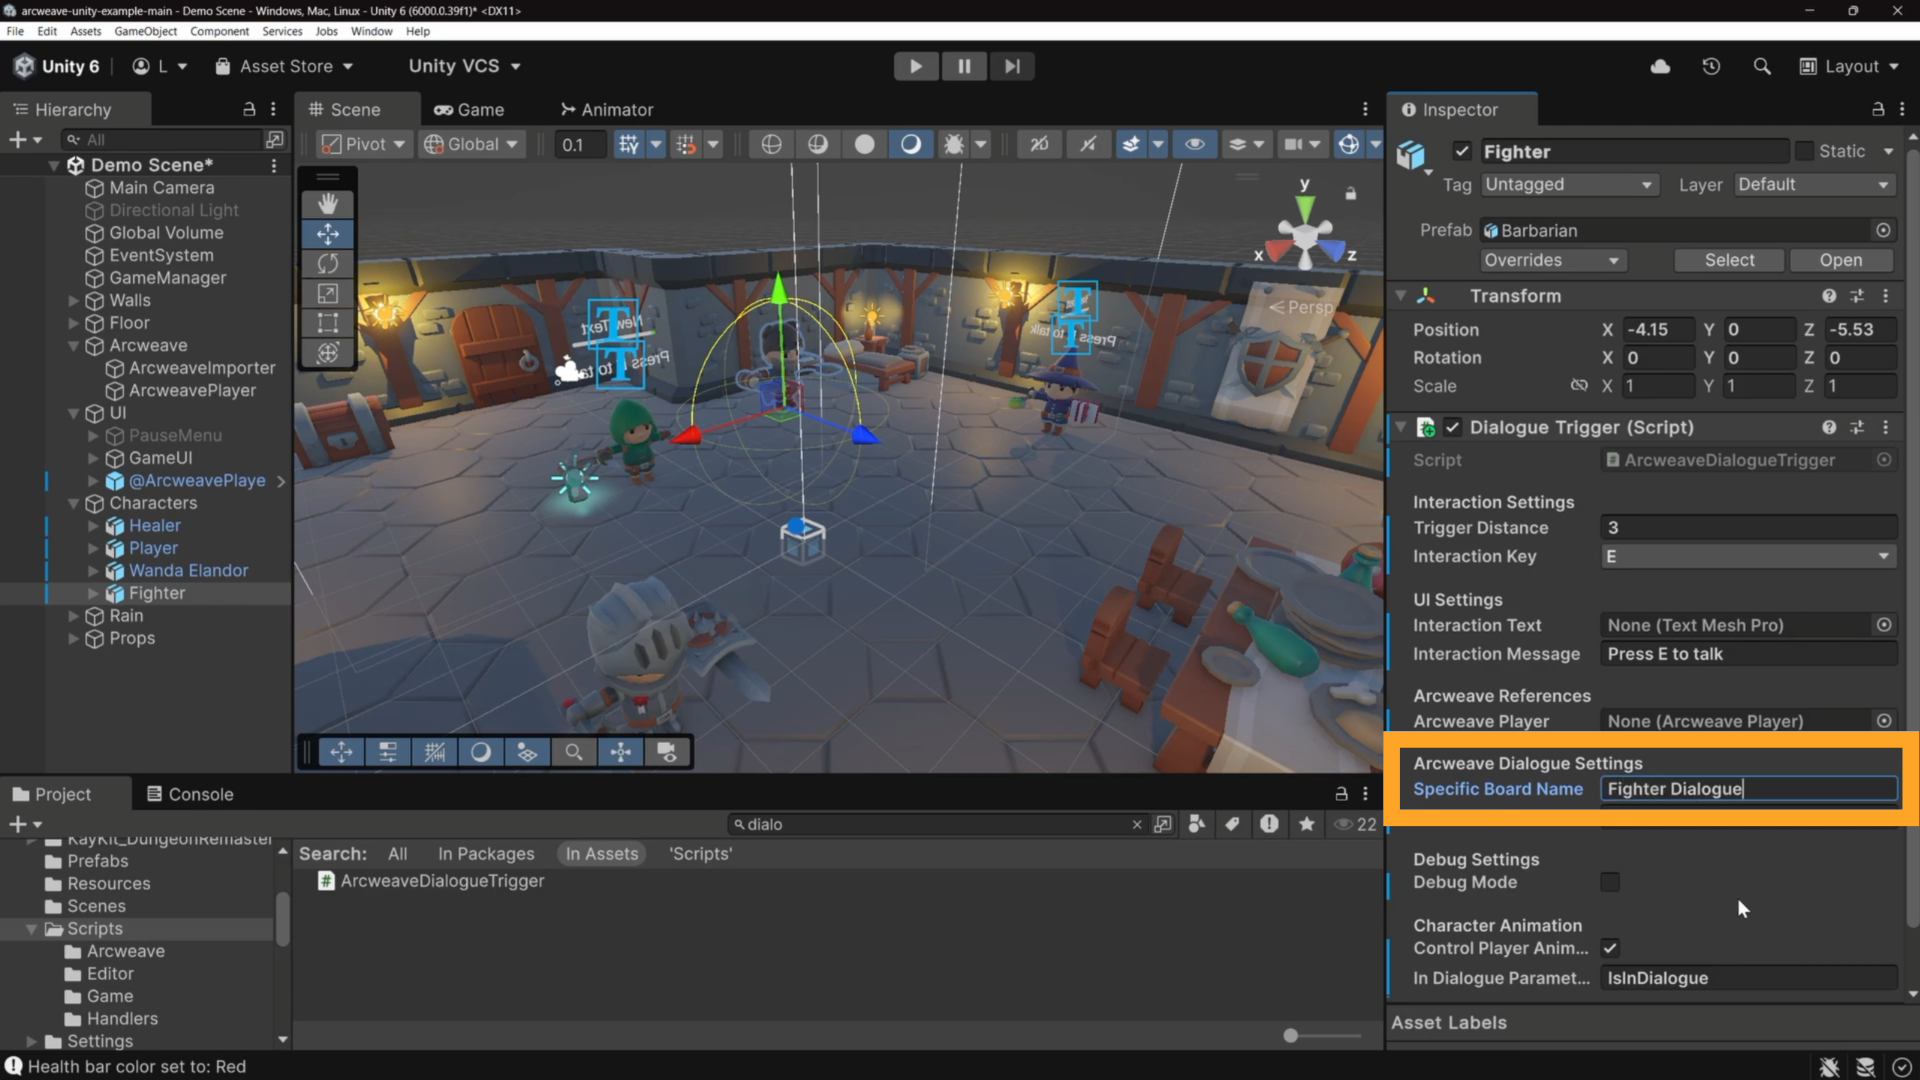Open the prefab Overrides dropdown
Image resolution: width=1920 pixels, height=1080 pixels.
pyautogui.click(x=1553, y=260)
